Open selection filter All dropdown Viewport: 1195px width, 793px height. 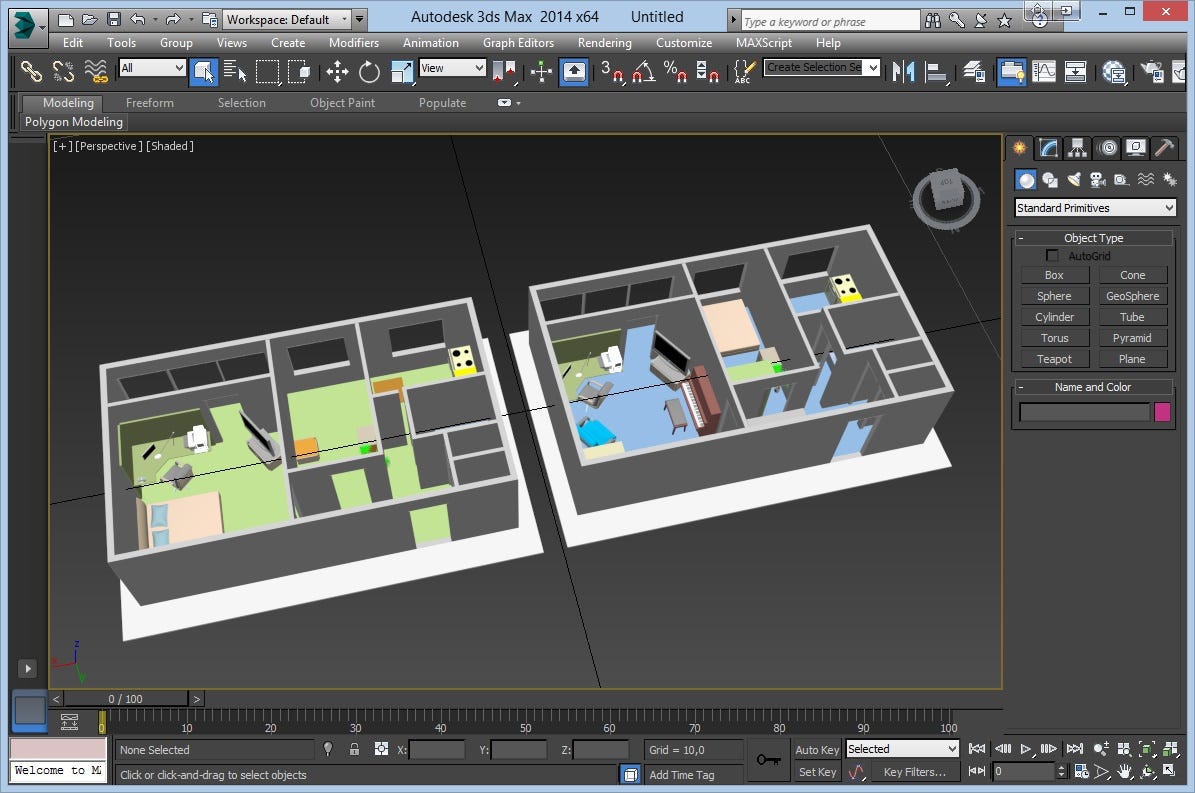[x=152, y=68]
